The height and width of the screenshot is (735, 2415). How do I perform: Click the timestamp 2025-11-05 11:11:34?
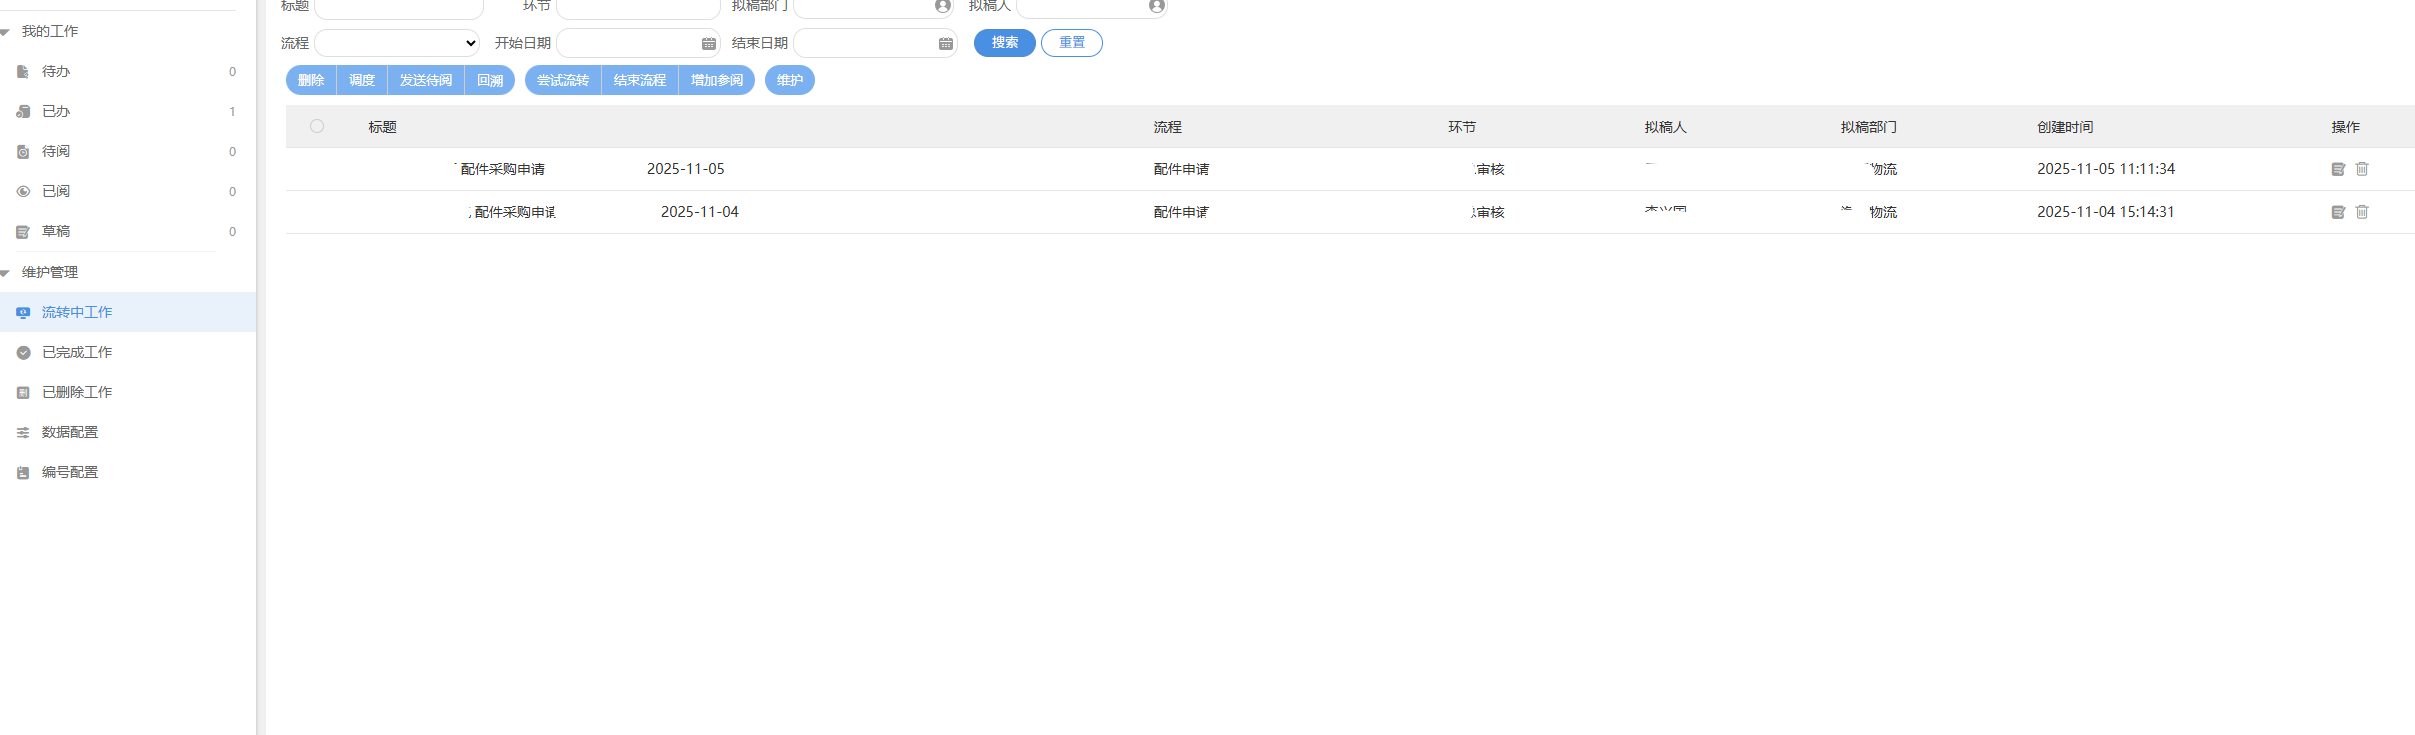(x=2106, y=169)
